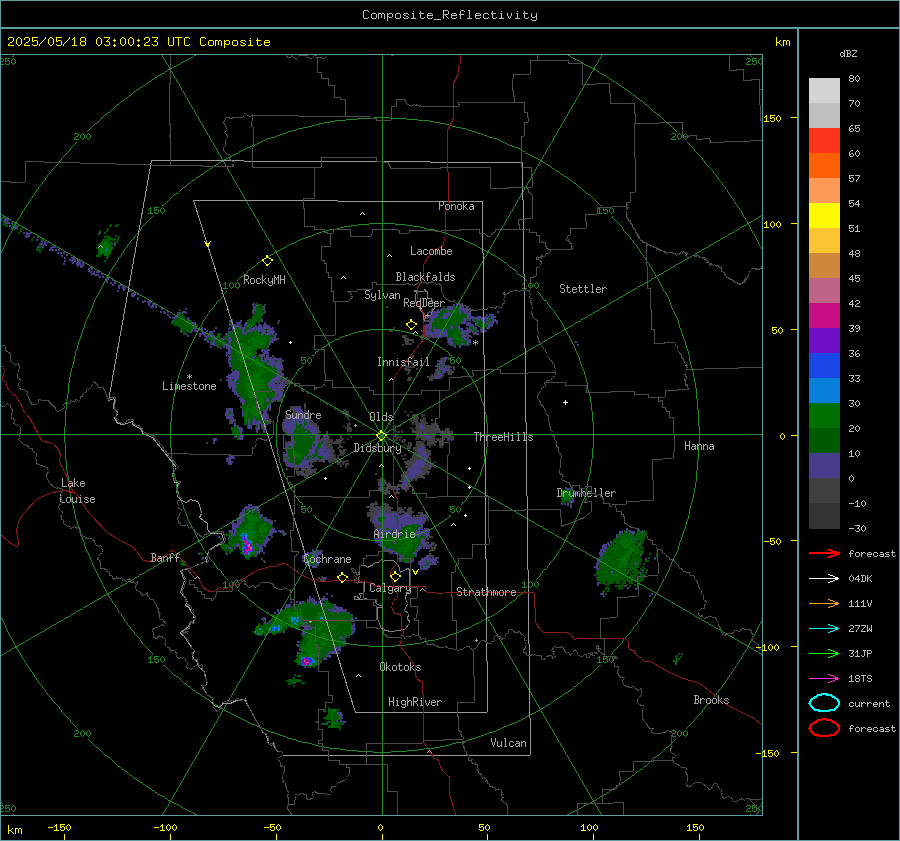Click the storm cell southeast of Drumheller
This screenshot has height=841, width=900.
pyautogui.click(x=623, y=561)
